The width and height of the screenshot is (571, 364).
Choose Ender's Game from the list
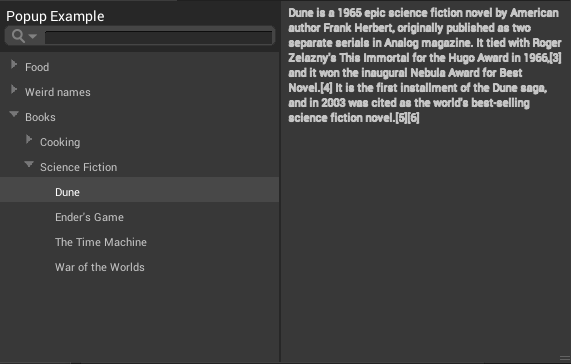pyautogui.click(x=89, y=217)
